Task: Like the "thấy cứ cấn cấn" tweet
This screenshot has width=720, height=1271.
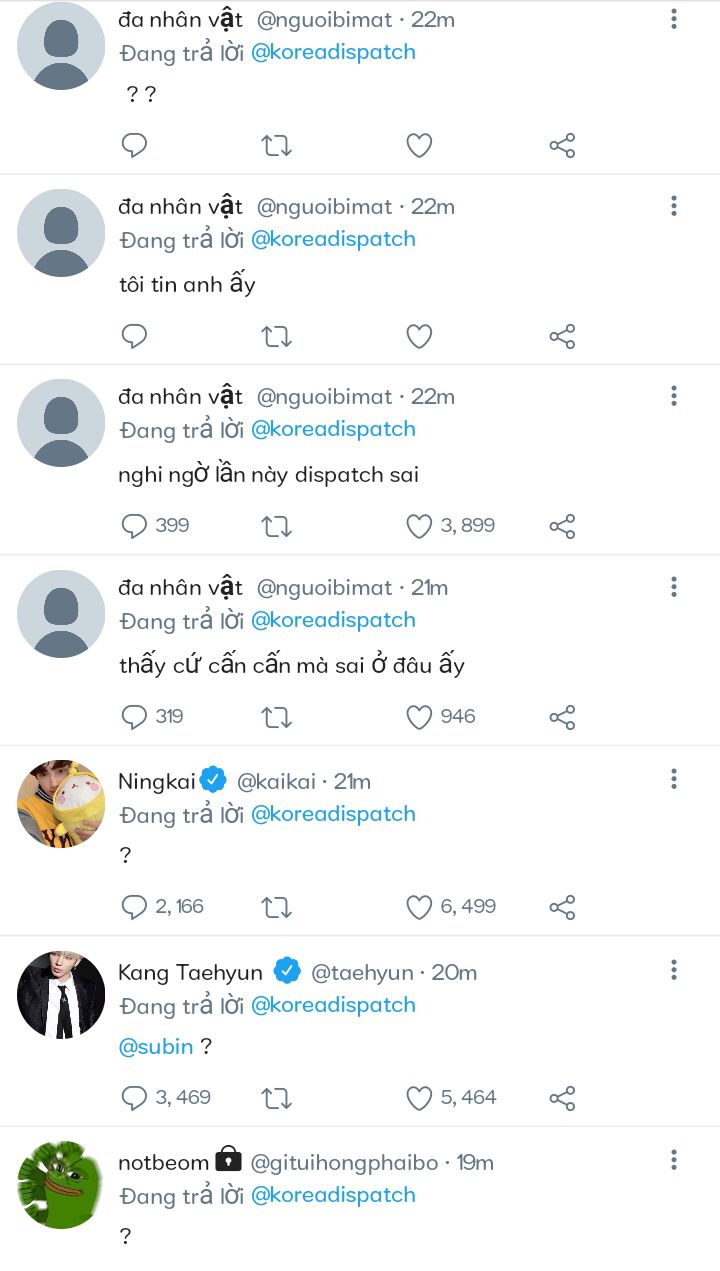Action: [419, 717]
